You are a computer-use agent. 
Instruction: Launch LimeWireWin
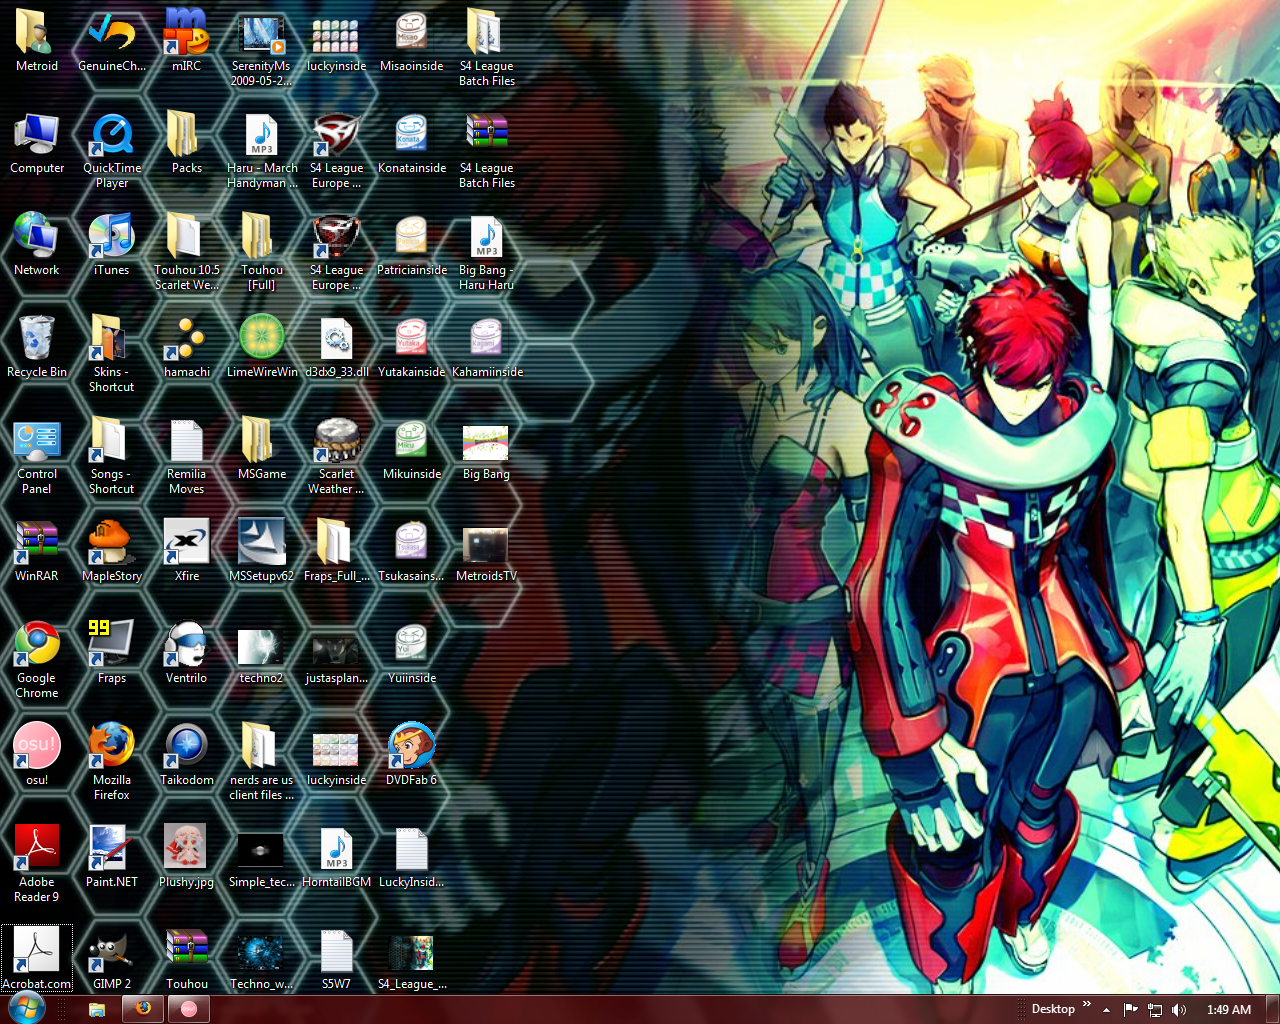click(262, 347)
